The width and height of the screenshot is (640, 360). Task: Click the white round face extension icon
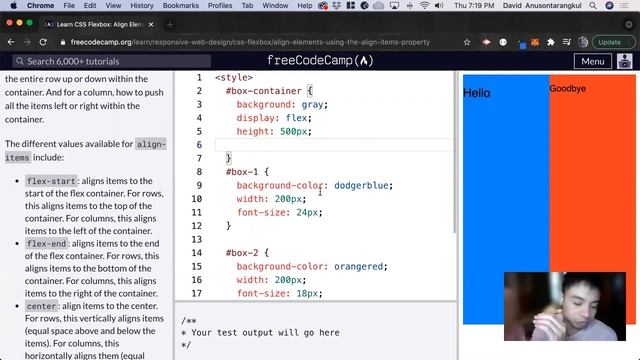[503, 42]
